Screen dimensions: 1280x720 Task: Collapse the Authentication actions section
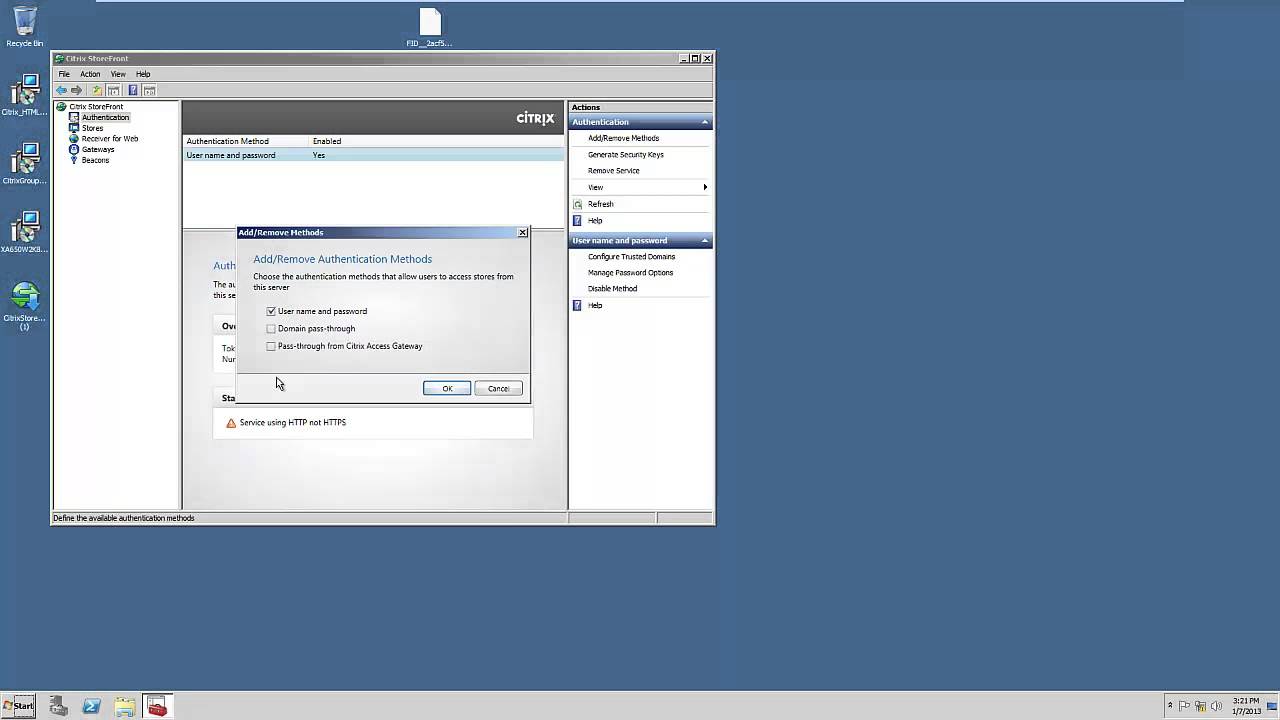point(705,122)
